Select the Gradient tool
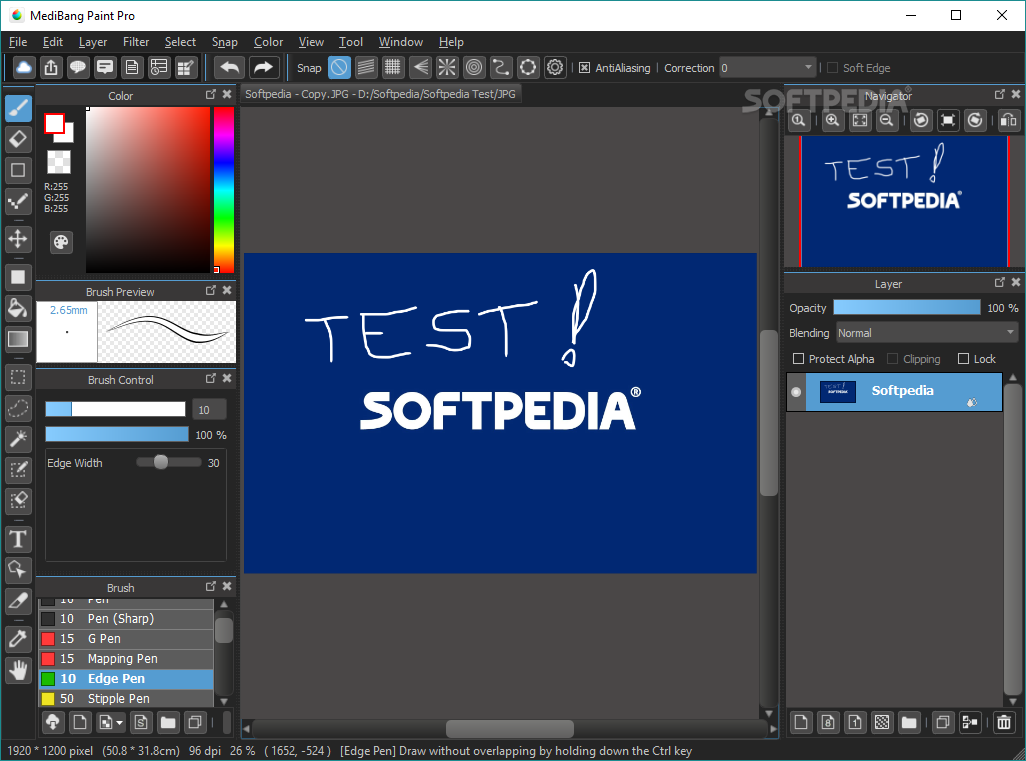The width and height of the screenshot is (1026, 761). (x=18, y=339)
